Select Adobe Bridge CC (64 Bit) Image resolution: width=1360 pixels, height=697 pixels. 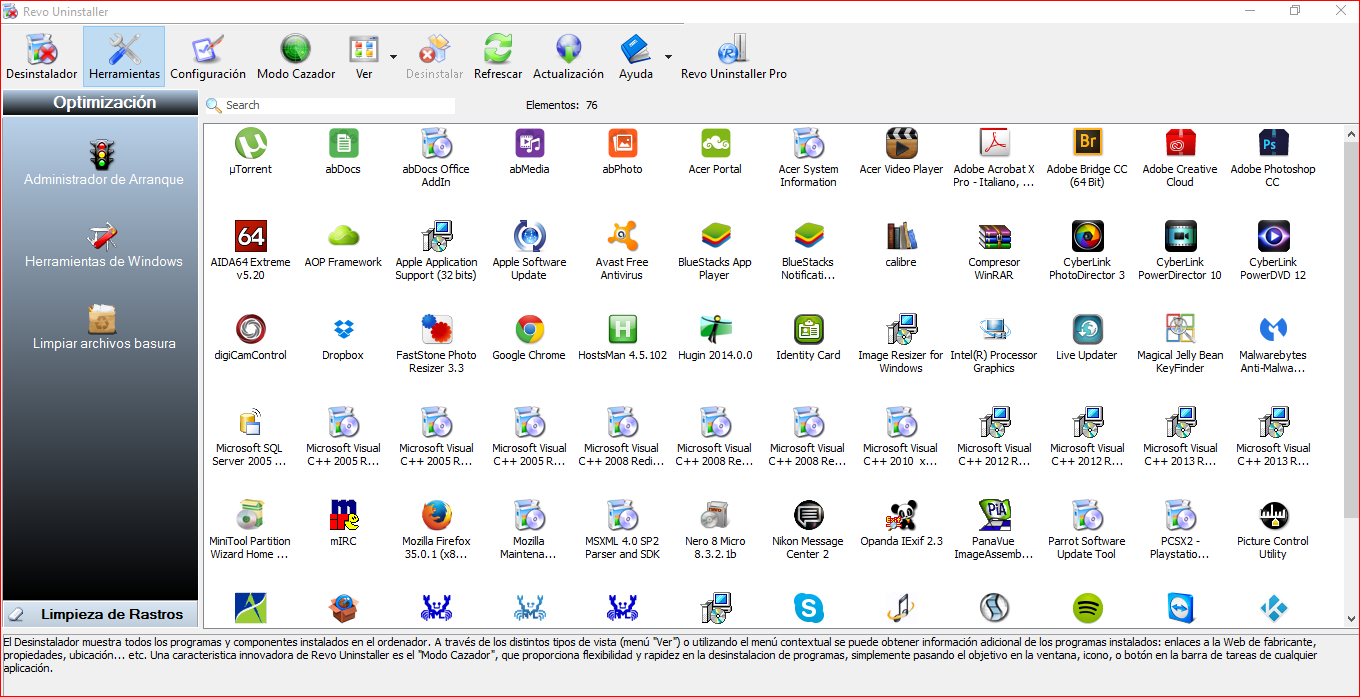pyautogui.click(x=1087, y=158)
